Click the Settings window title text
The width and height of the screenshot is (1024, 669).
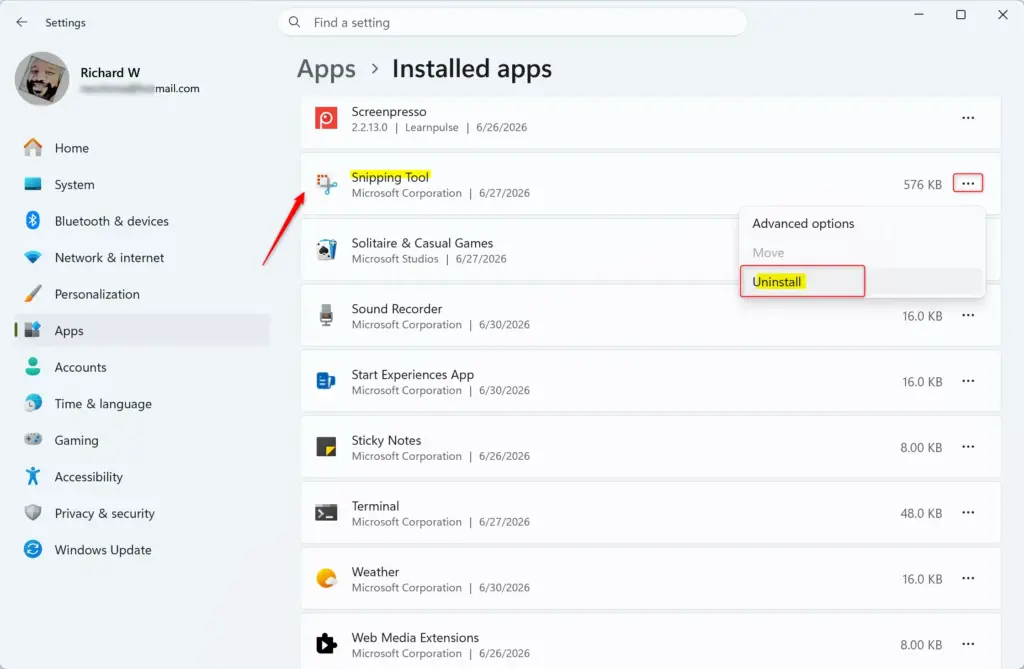(65, 23)
